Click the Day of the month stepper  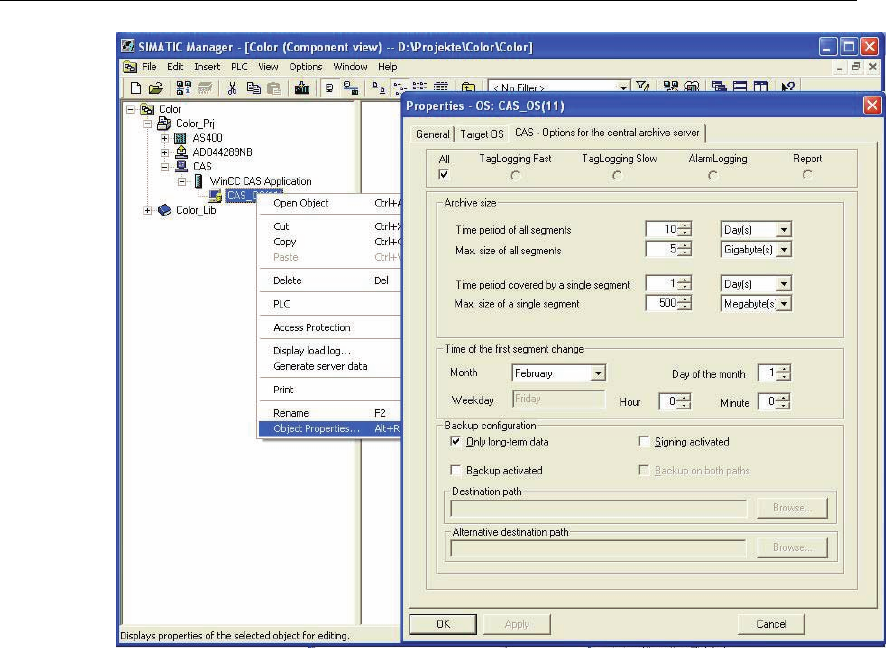pyautogui.click(x=784, y=373)
